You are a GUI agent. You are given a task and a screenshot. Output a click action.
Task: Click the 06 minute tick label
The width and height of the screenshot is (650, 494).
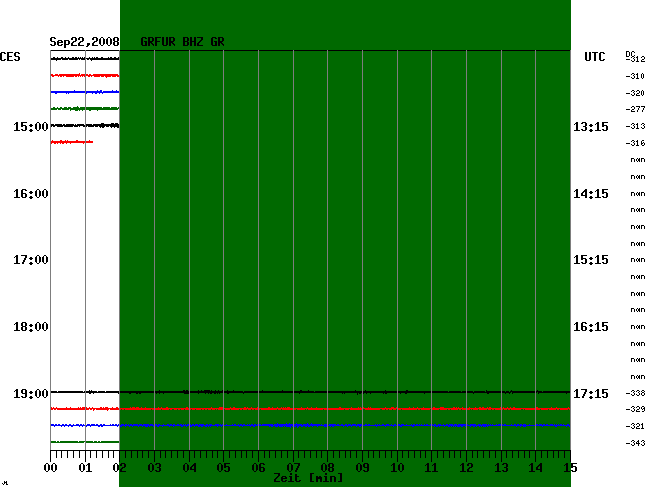(x=258, y=468)
